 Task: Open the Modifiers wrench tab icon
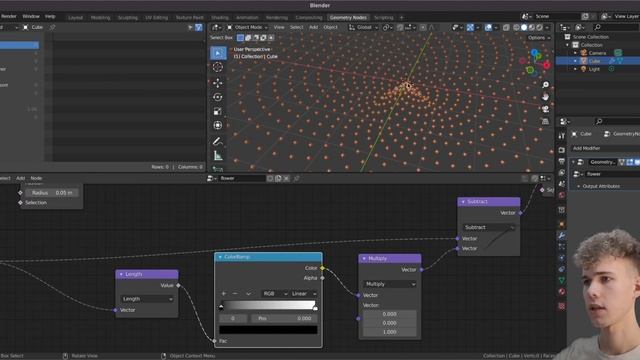[x=562, y=236]
